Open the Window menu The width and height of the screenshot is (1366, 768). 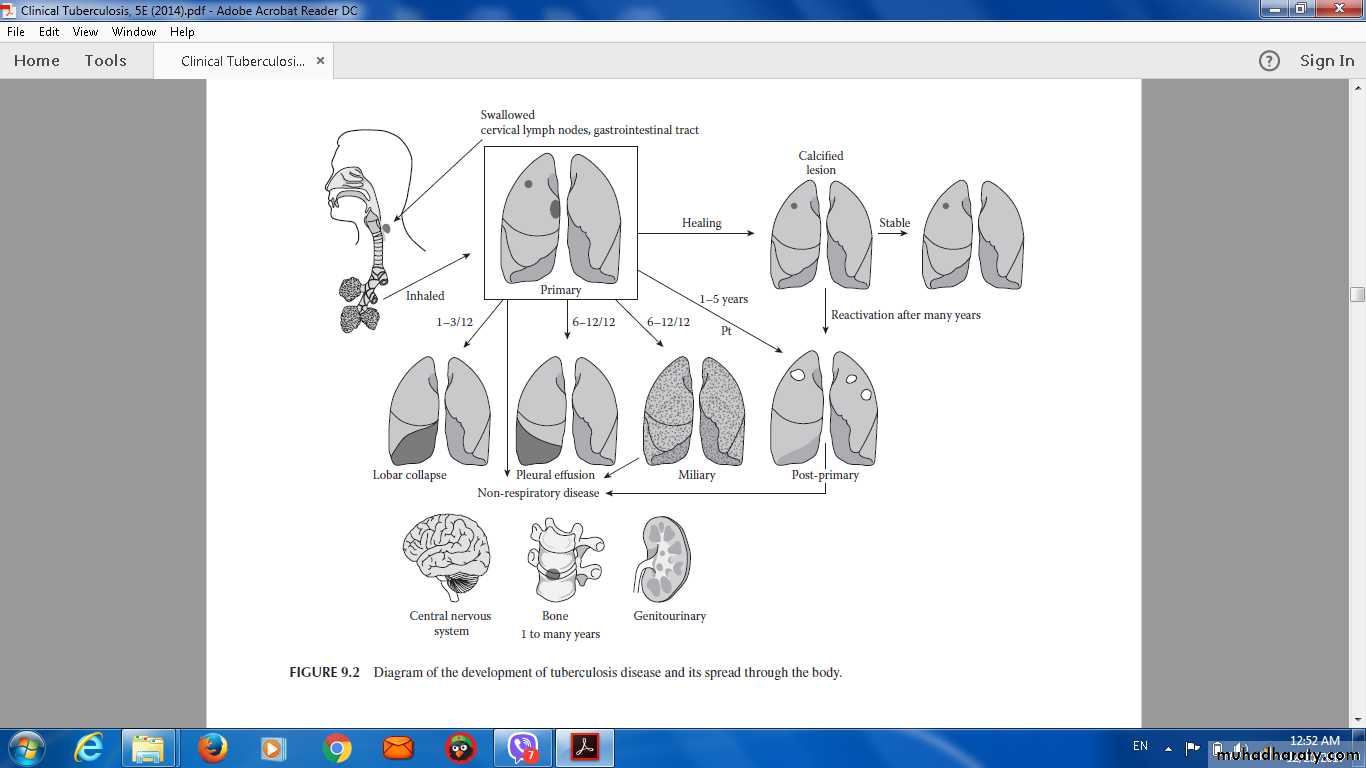(133, 32)
